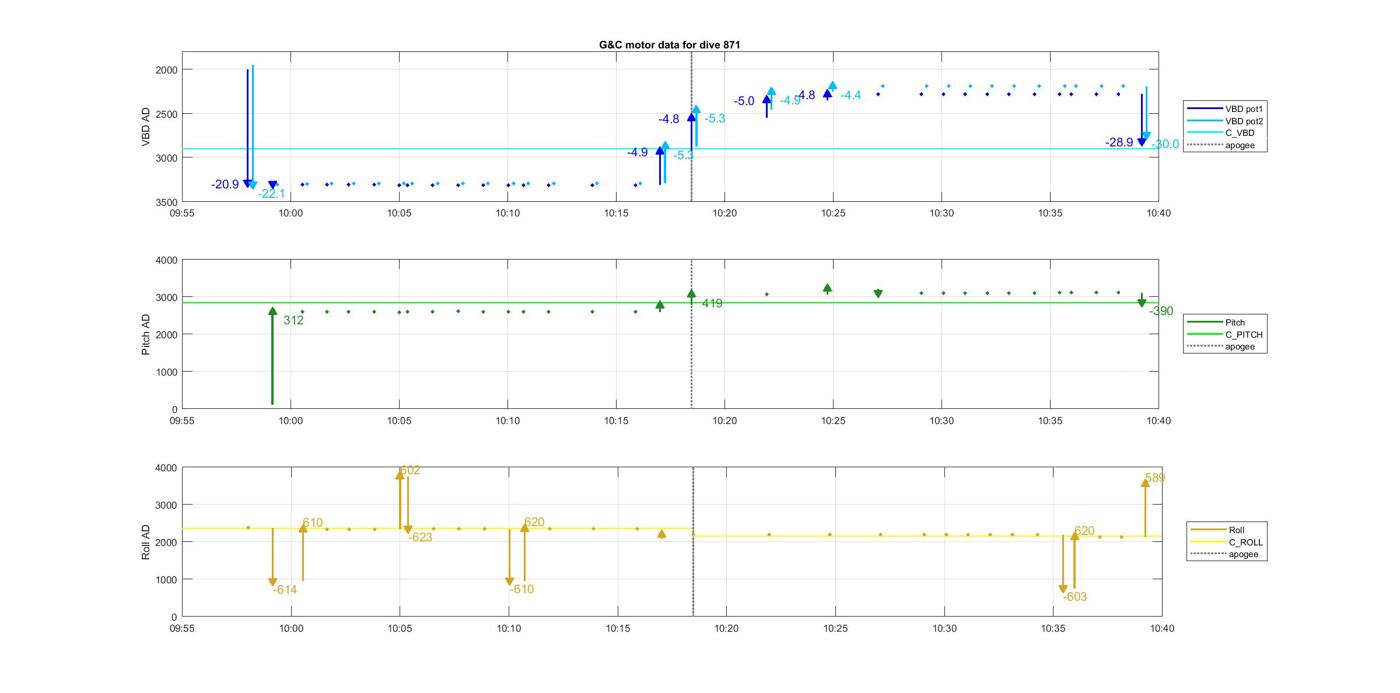Click the 419 pitch data label
Viewport: 1400px width, 693px height.
click(712, 303)
